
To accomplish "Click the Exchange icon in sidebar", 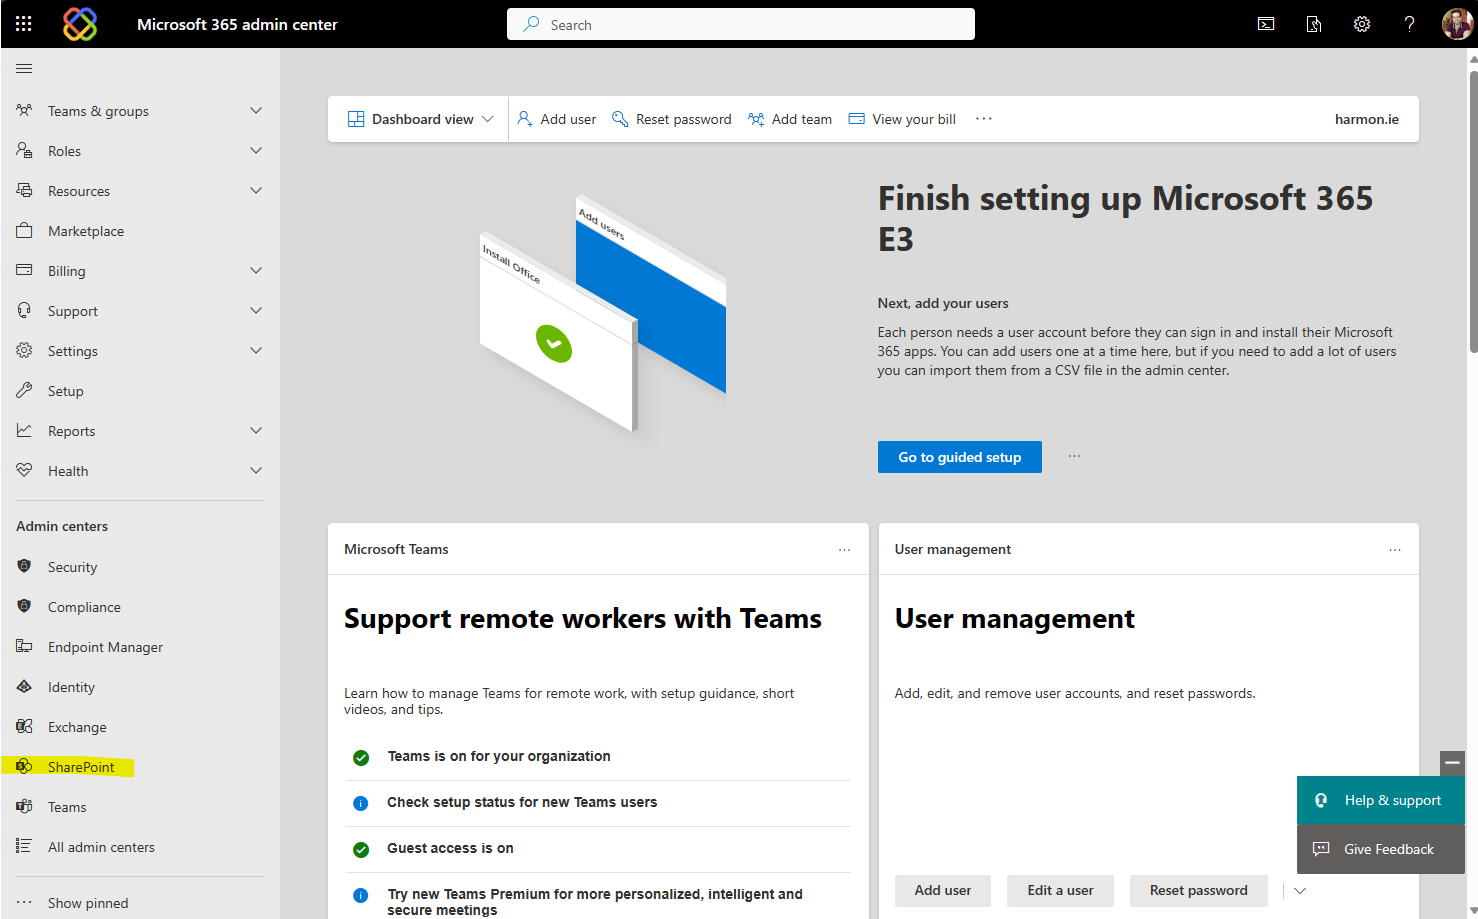I will 24,726.
